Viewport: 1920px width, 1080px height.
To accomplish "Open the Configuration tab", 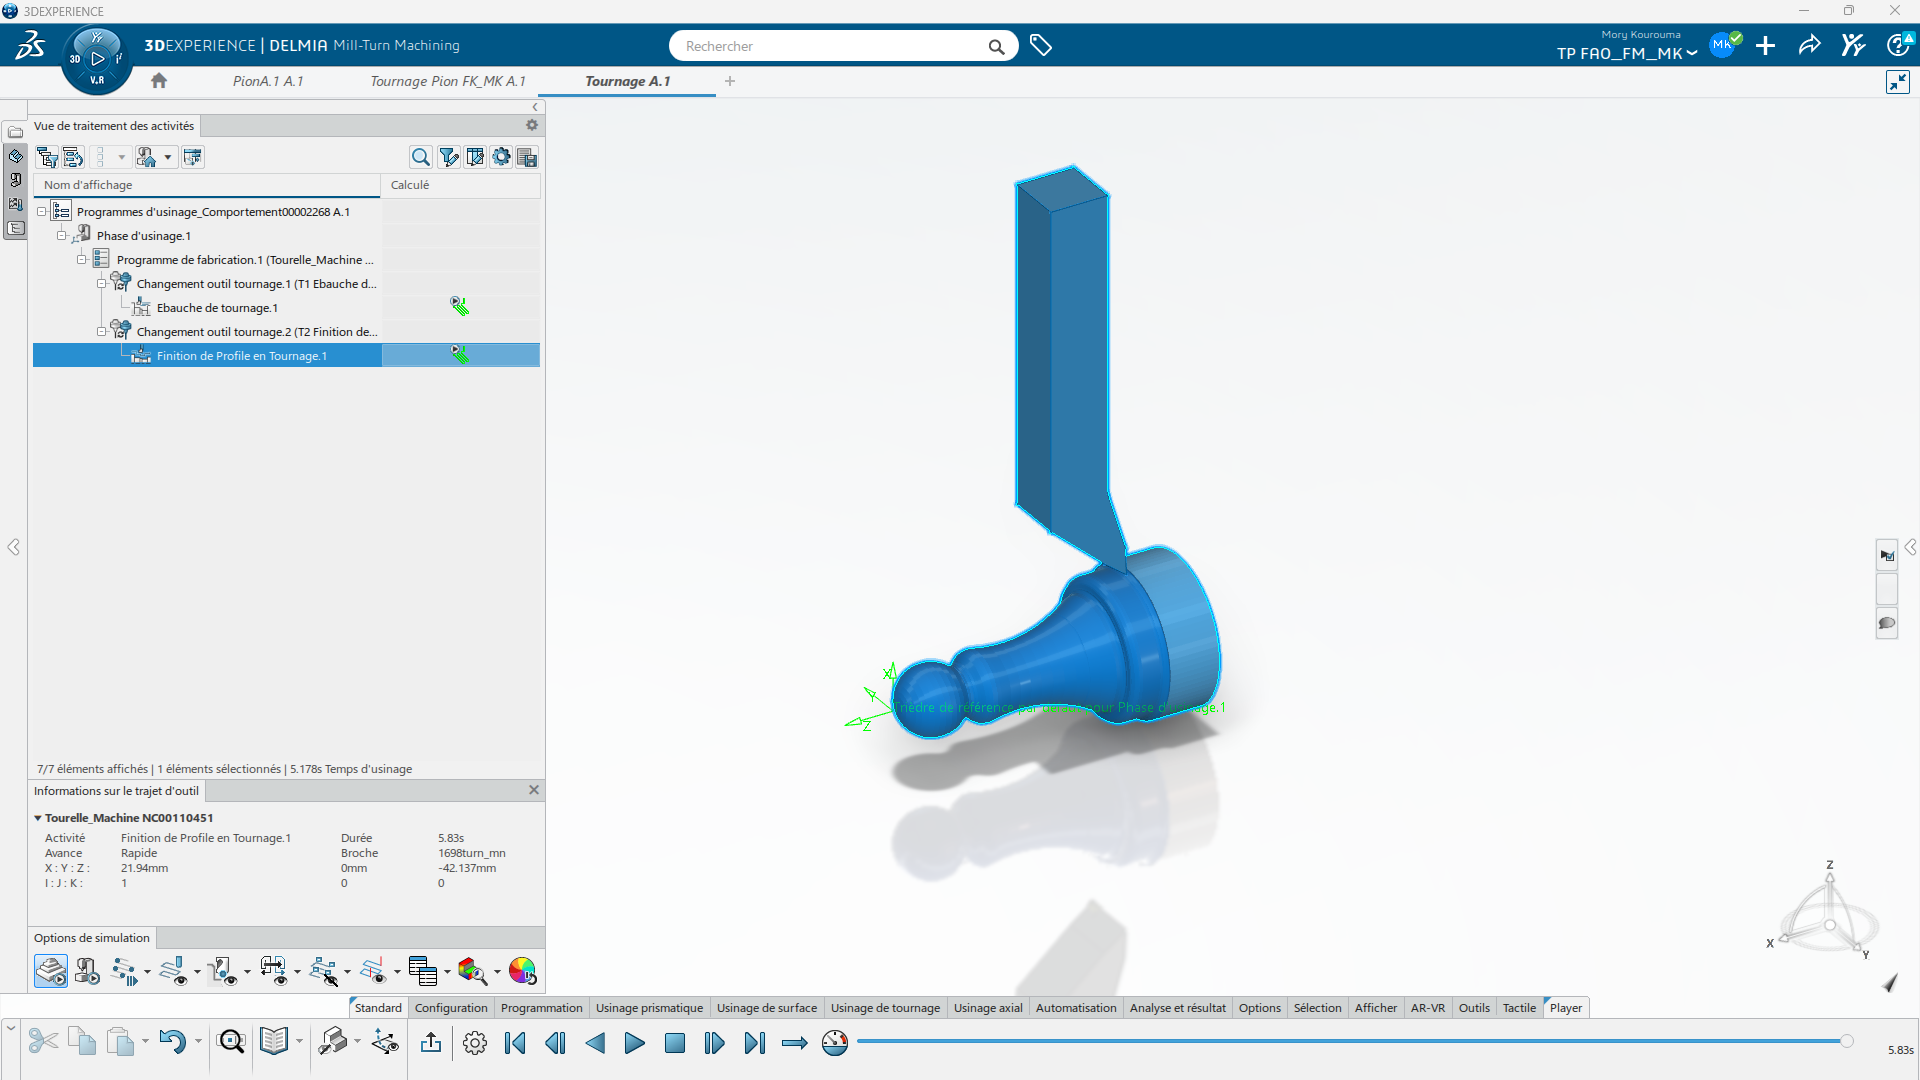I will [451, 1008].
